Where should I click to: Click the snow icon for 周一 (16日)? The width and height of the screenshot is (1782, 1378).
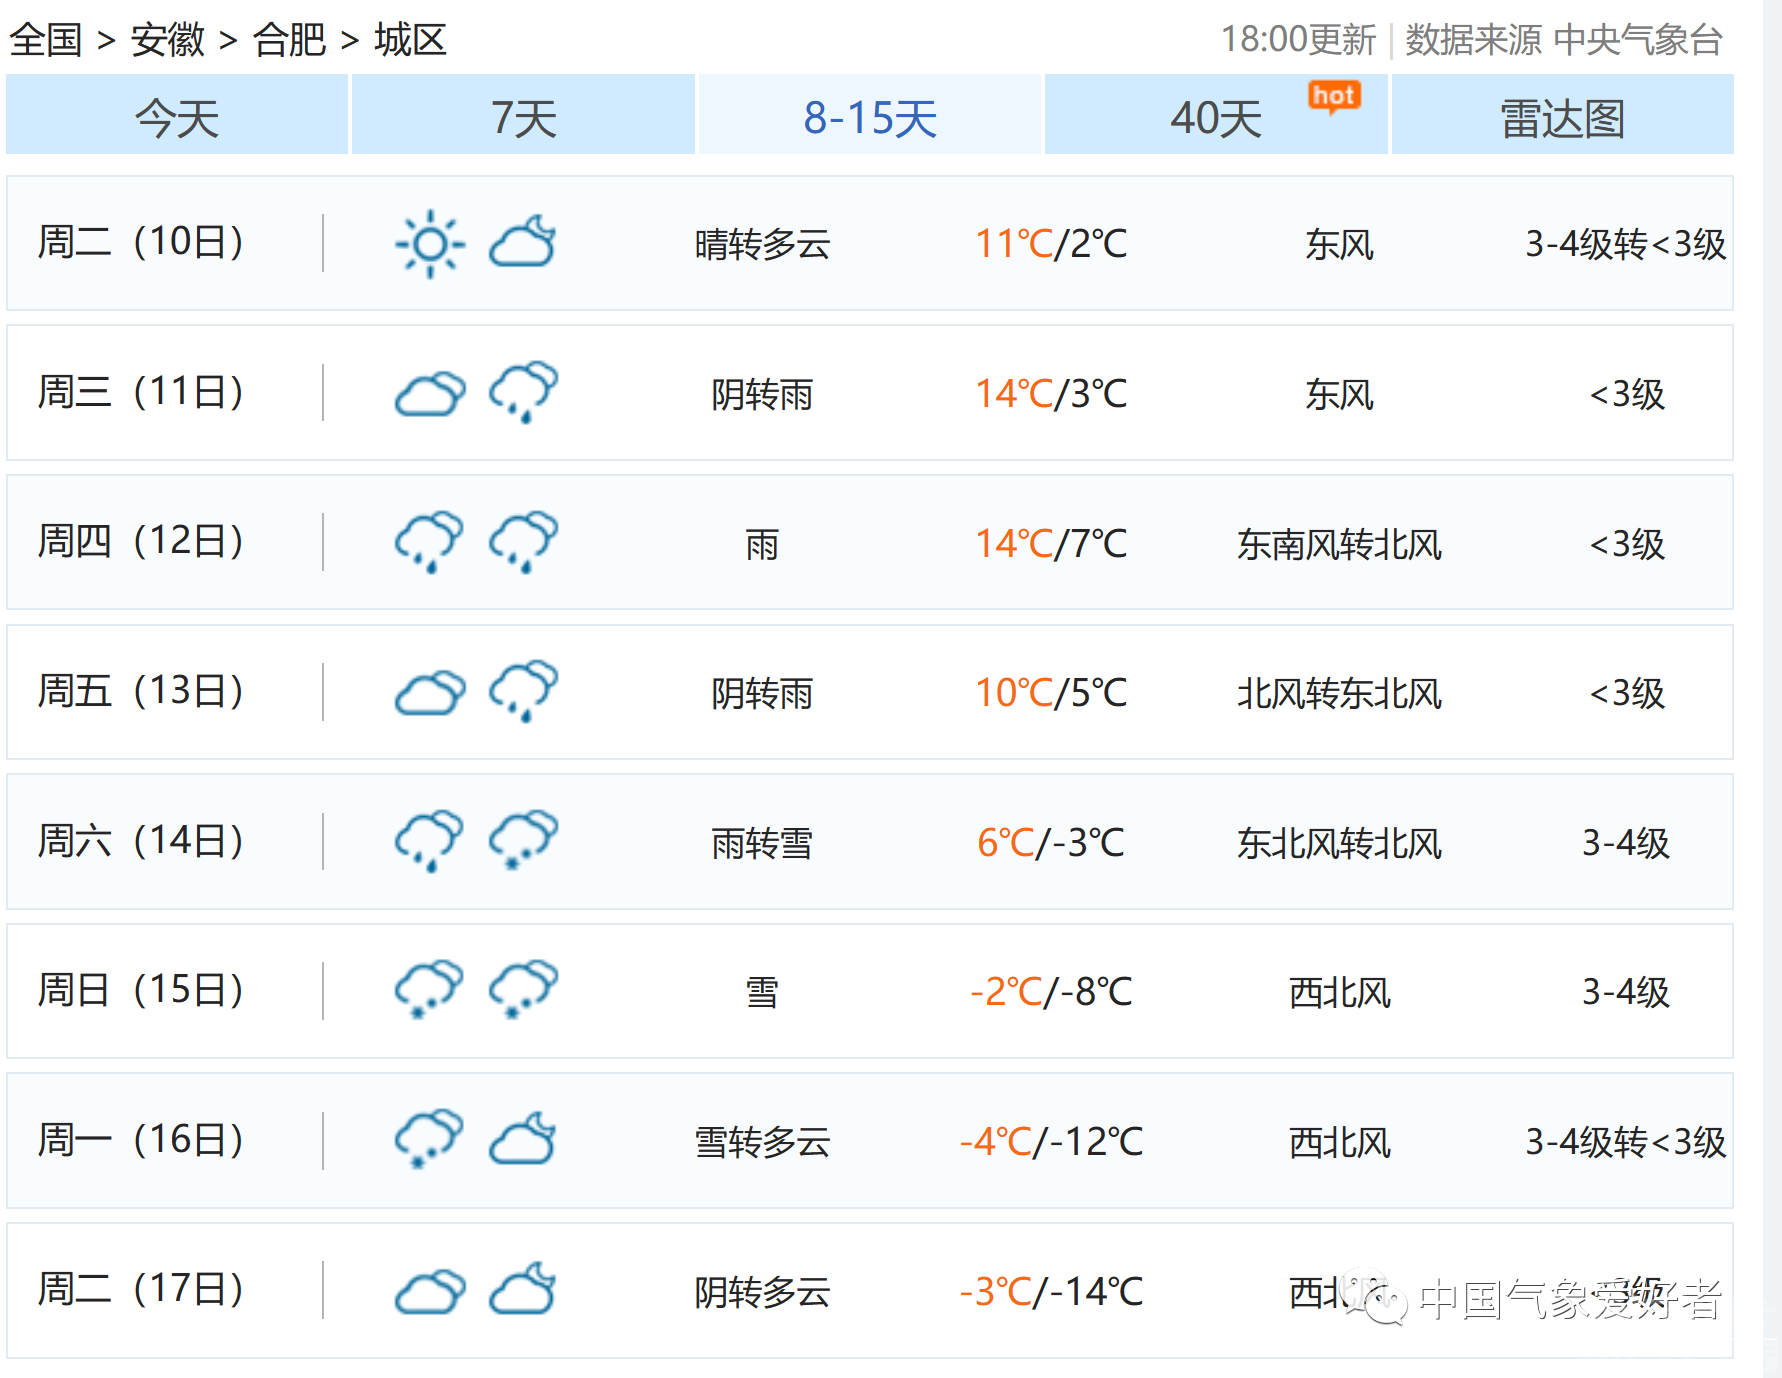coord(430,1141)
